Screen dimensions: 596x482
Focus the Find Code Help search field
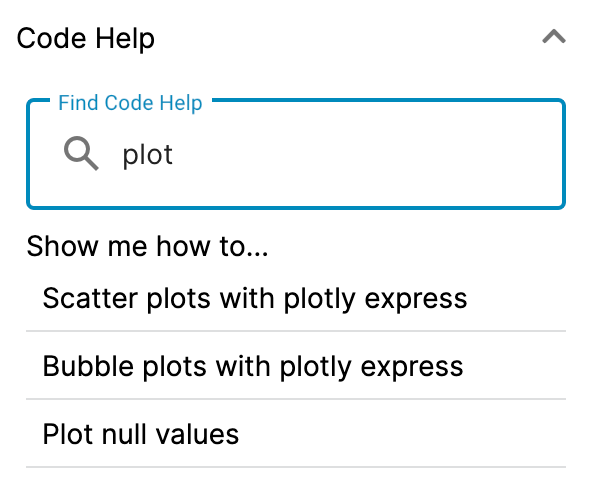tap(296, 154)
